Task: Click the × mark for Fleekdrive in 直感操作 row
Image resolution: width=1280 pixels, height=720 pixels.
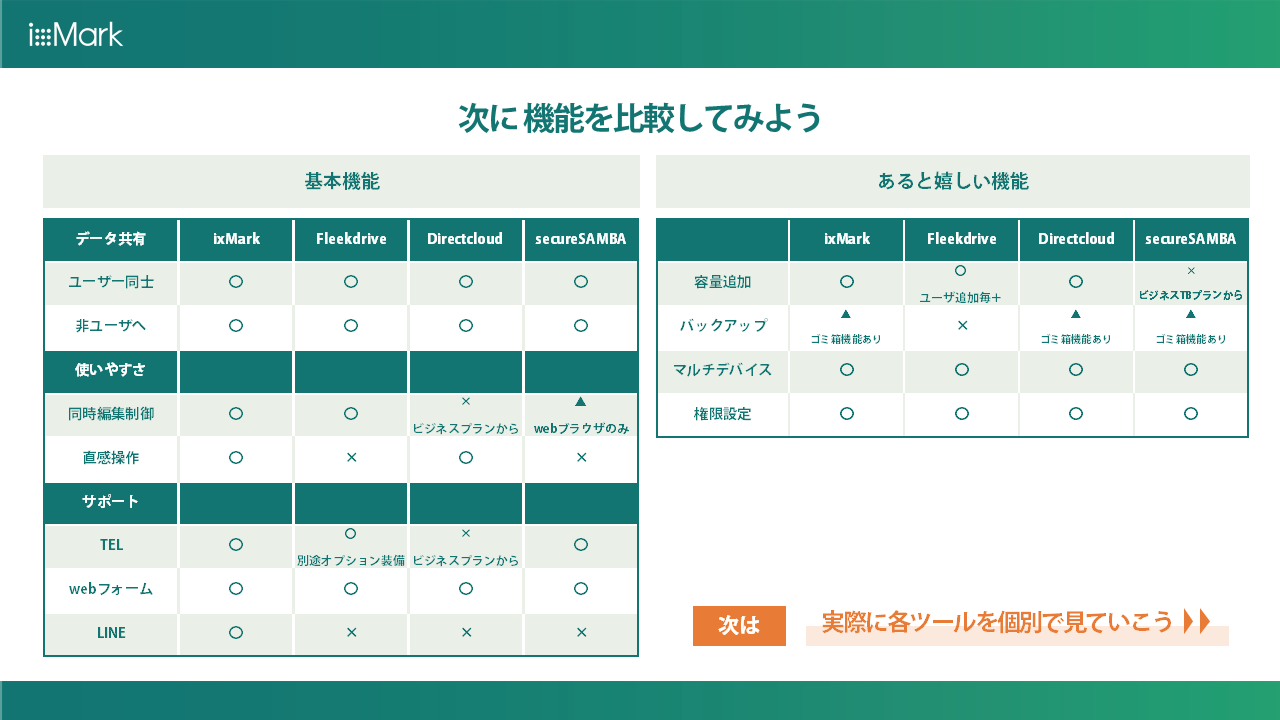Action: 351,457
